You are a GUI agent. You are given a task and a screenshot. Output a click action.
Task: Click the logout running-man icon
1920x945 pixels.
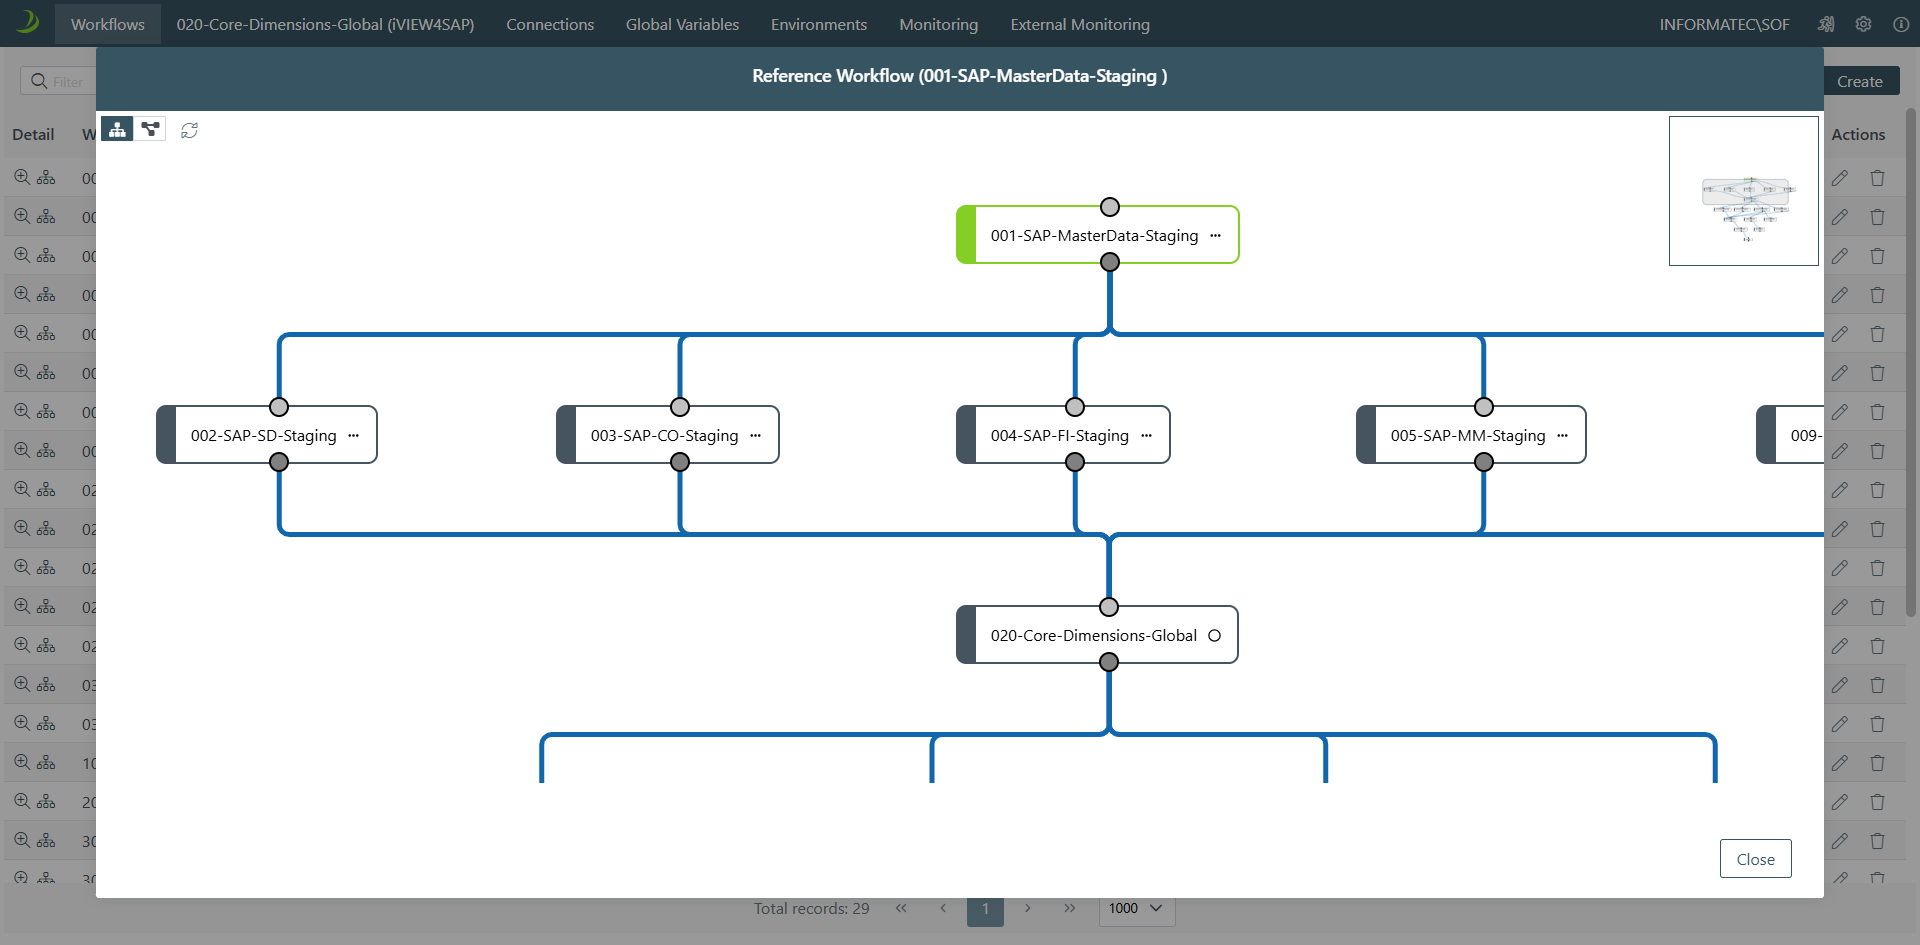[x=1826, y=24]
